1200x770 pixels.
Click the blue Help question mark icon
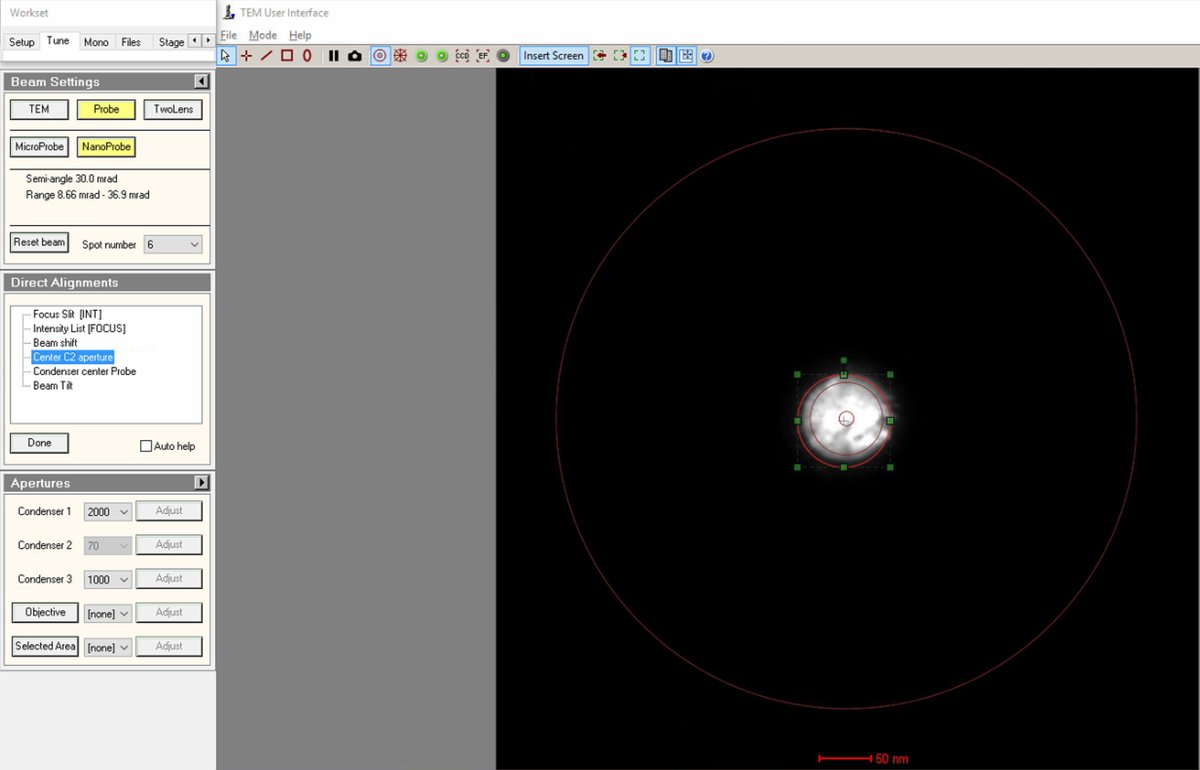pyautogui.click(x=707, y=56)
